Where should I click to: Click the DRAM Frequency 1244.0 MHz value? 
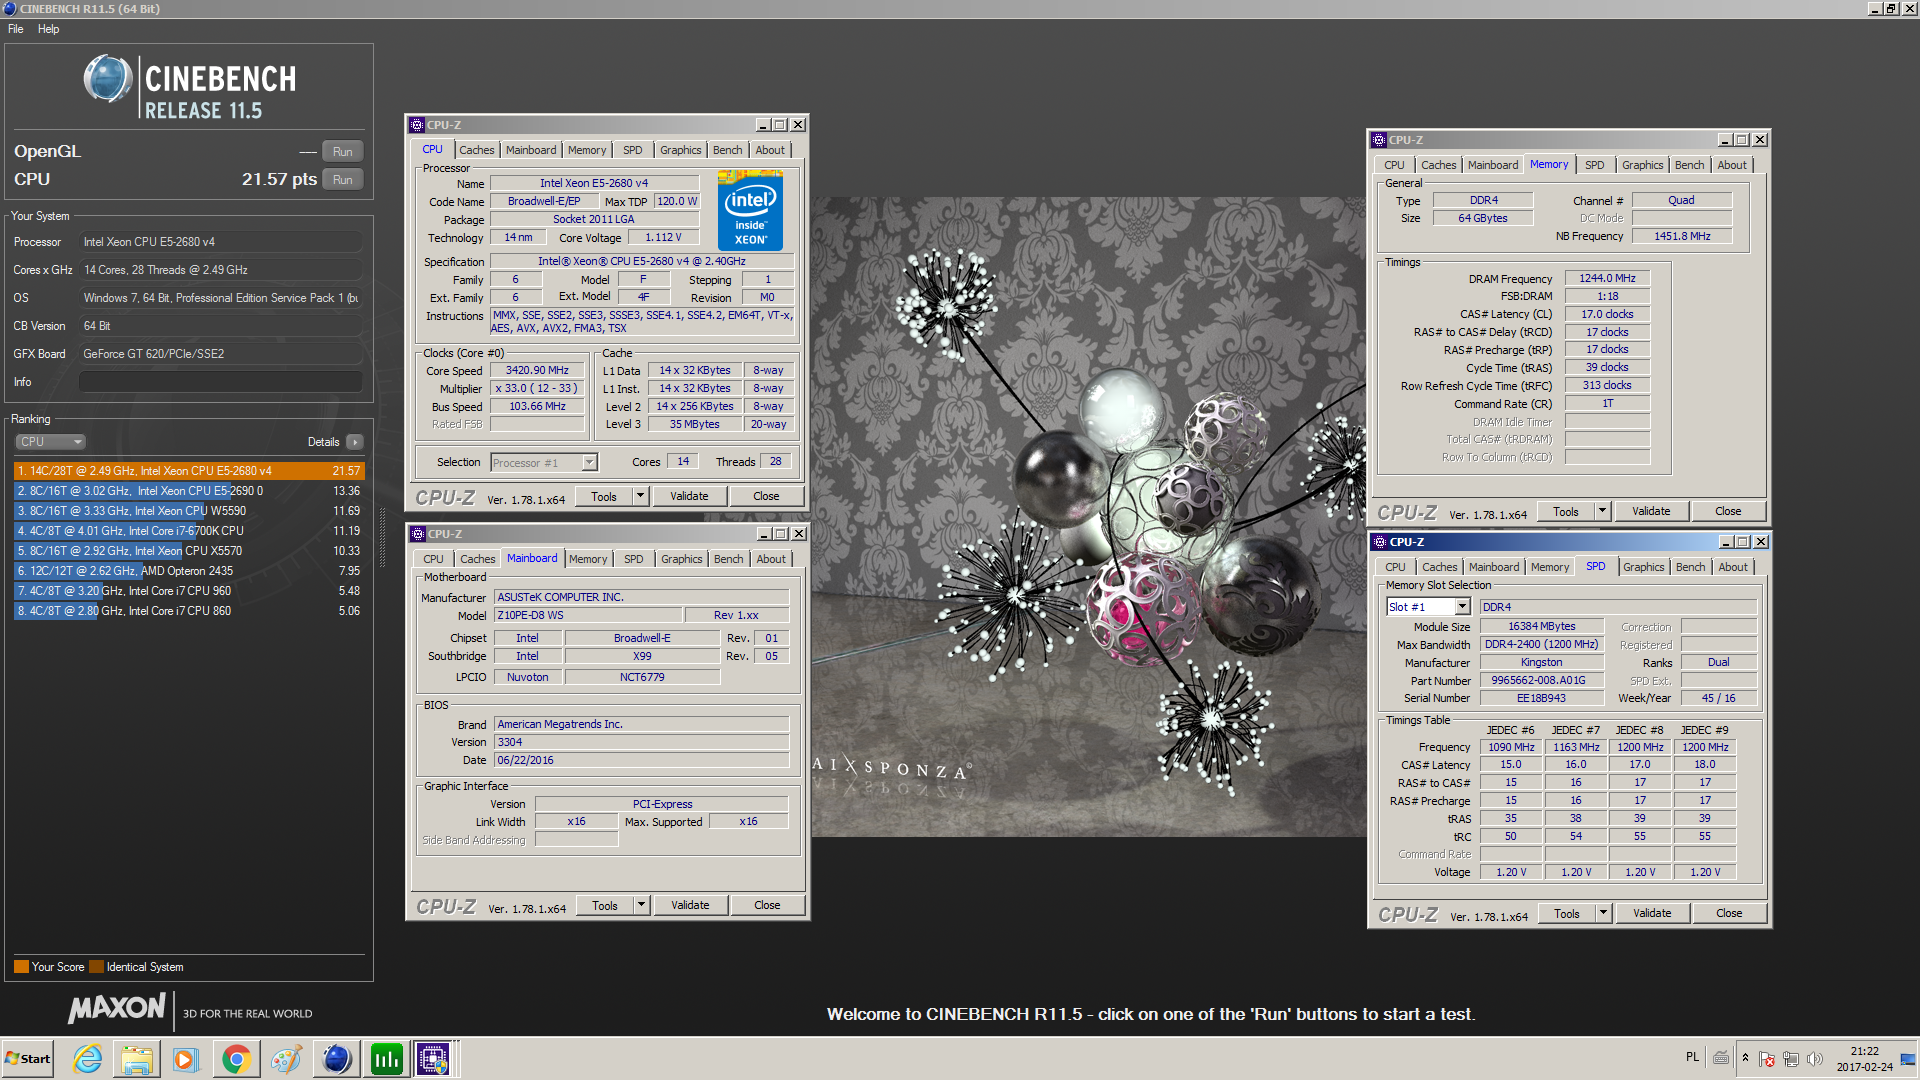click(x=1607, y=279)
